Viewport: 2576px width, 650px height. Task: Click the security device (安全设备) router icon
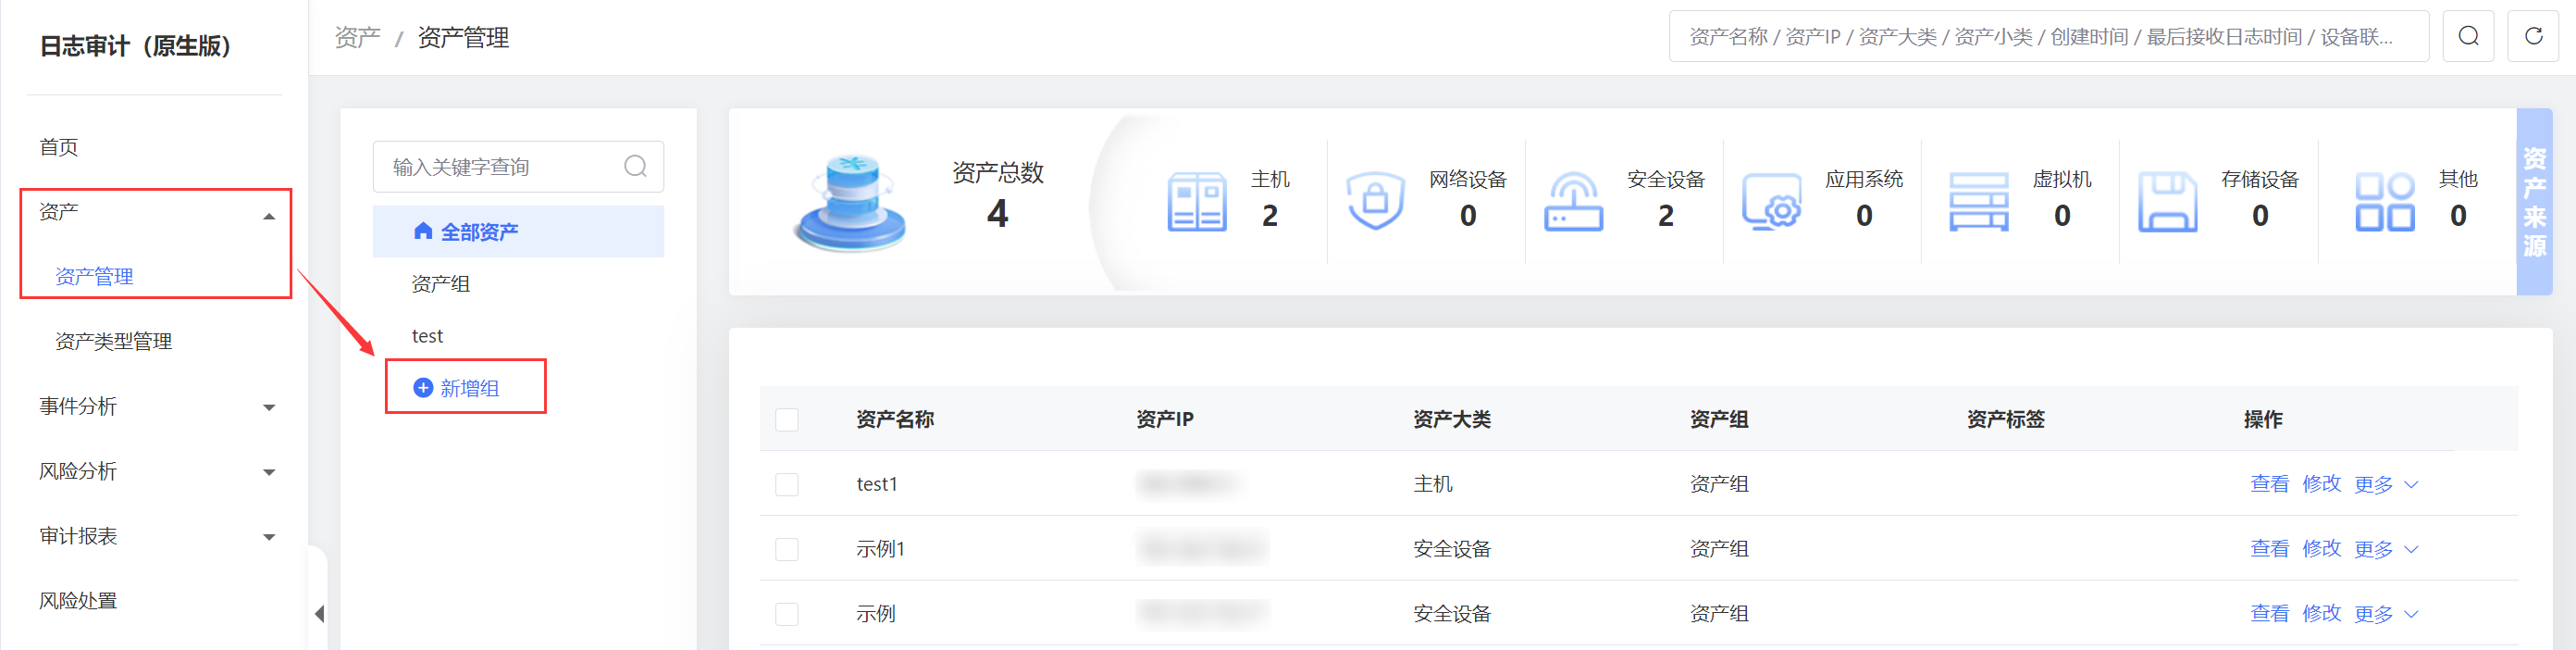(1573, 201)
